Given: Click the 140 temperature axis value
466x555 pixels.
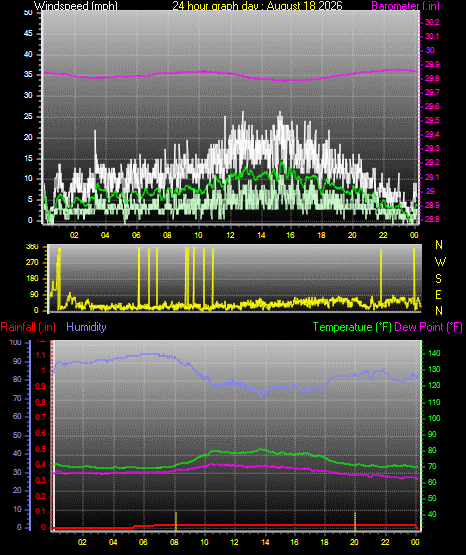Looking at the screenshot, I should [434, 353].
